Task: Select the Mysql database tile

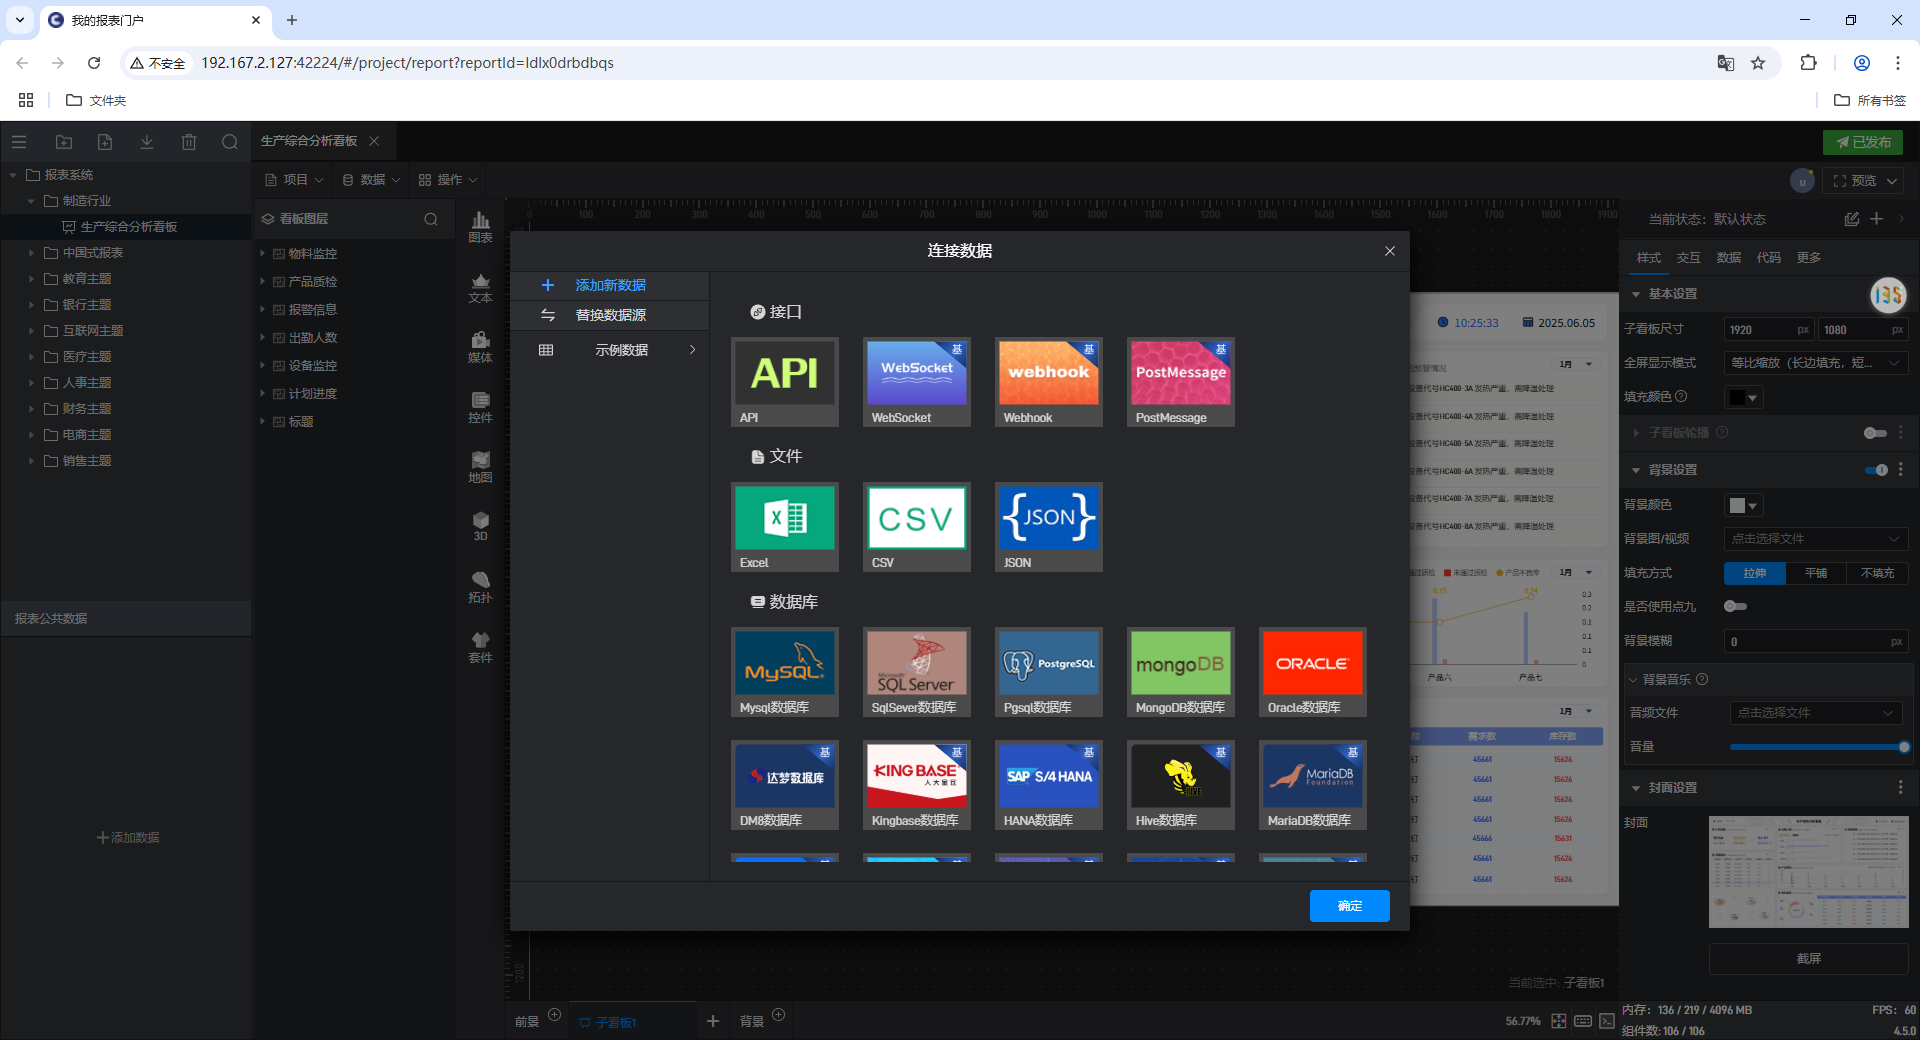Action: coord(785,672)
